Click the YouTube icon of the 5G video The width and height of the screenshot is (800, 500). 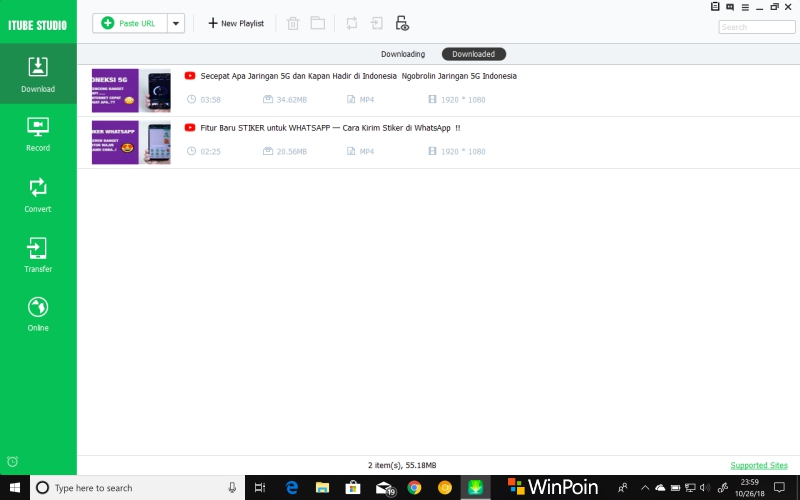click(190, 76)
